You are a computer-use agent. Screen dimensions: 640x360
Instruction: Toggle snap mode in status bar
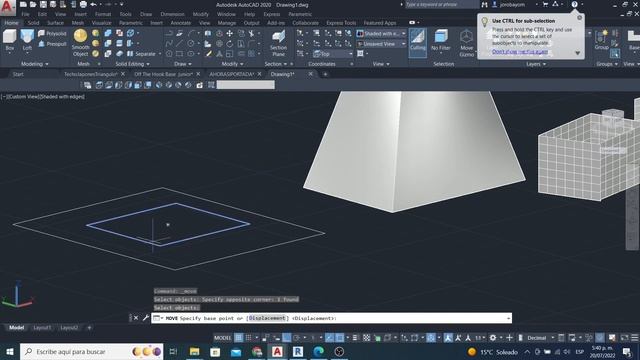pyautogui.click(x=248, y=338)
